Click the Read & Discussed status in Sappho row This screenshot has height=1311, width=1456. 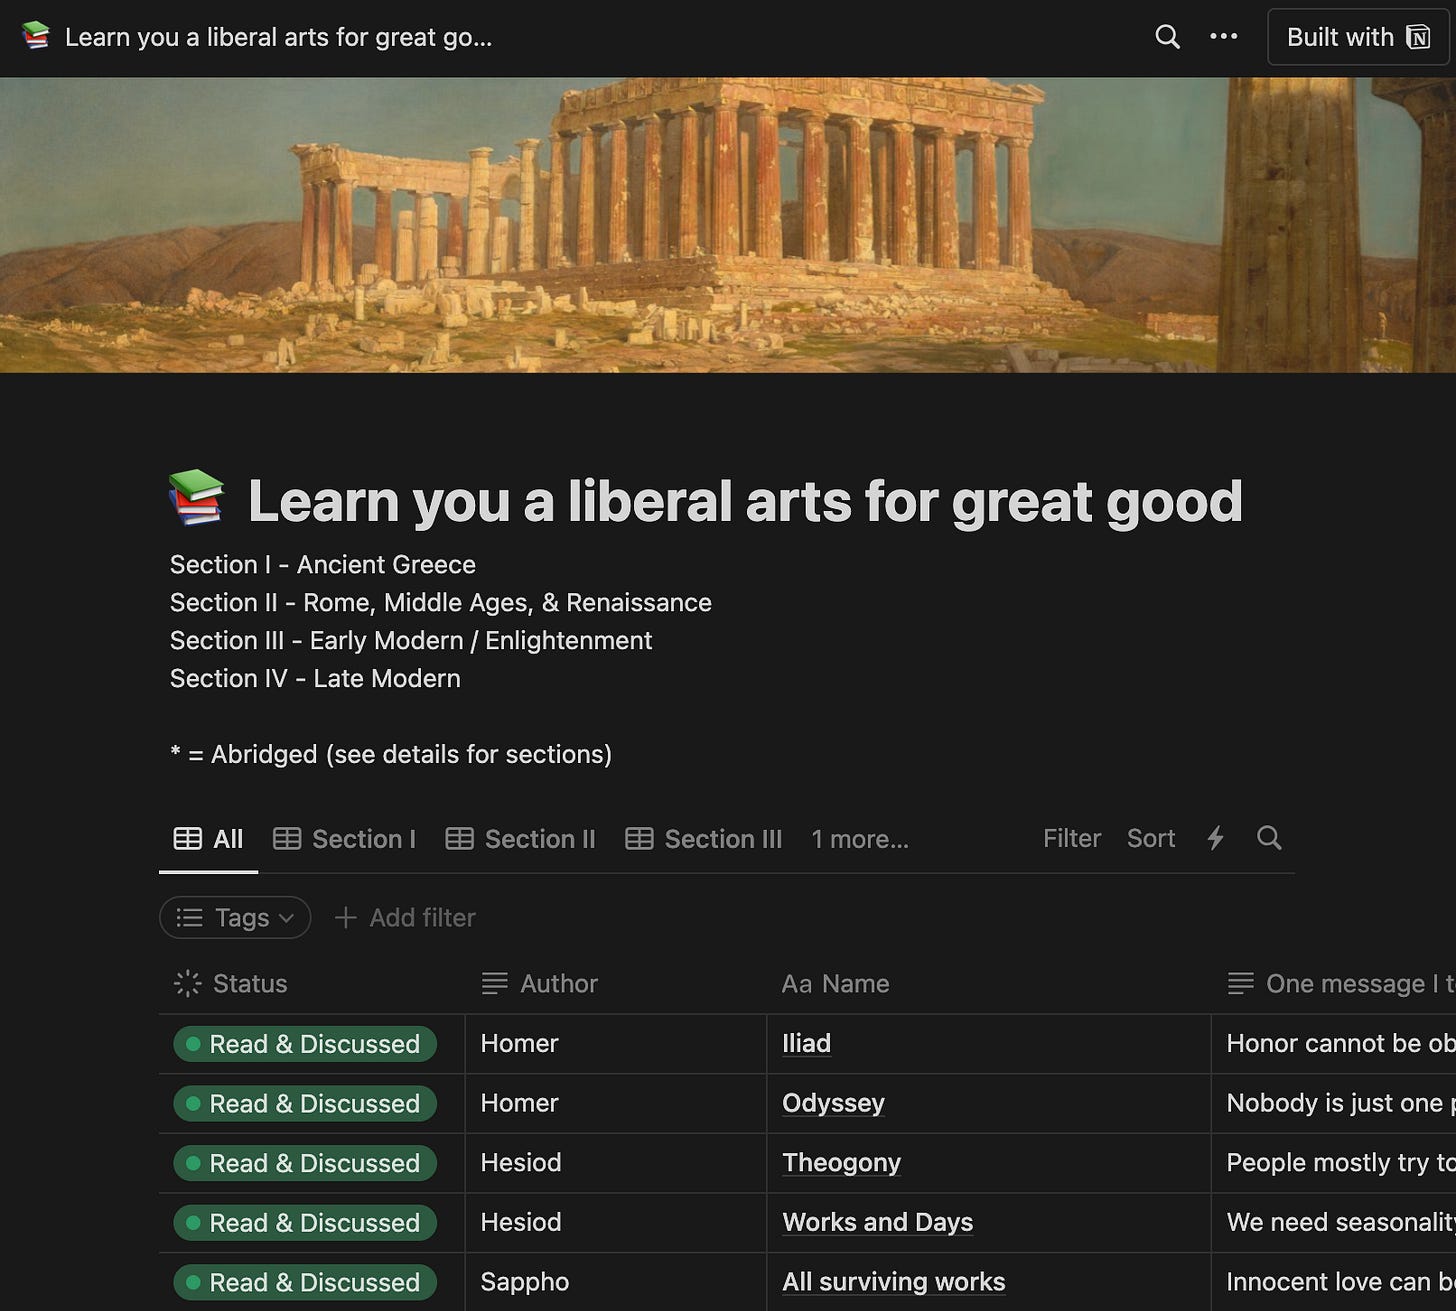click(305, 1282)
